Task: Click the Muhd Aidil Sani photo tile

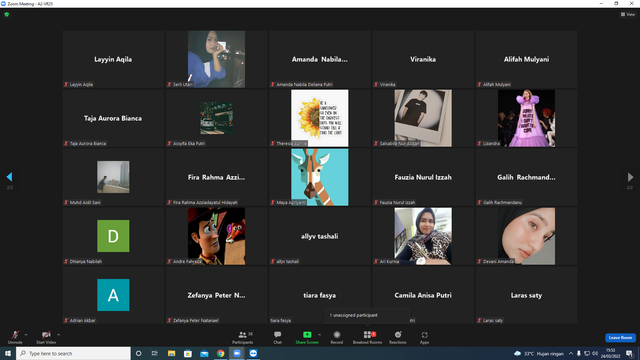Action: [x=113, y=177]
